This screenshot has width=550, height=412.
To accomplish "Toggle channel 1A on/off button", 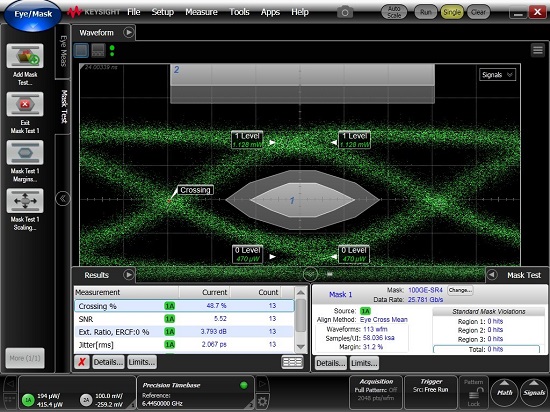I will point(28,400).
